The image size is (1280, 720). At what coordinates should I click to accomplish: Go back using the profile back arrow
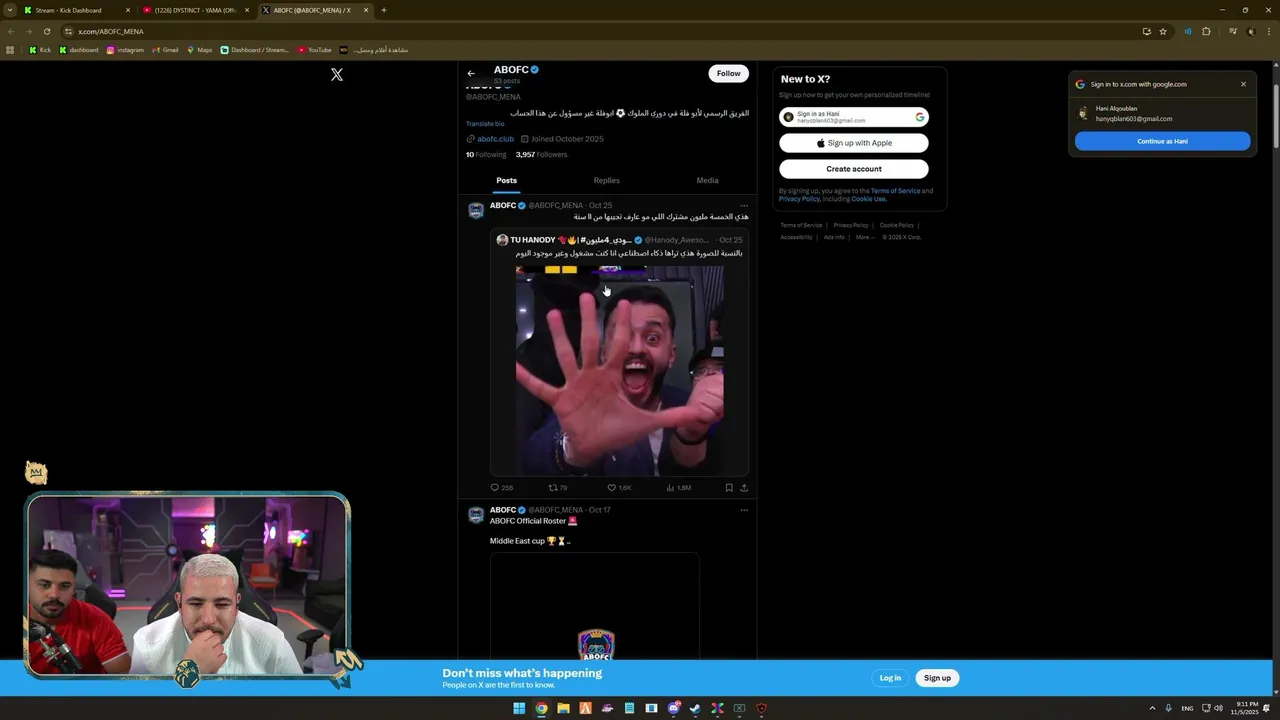point(471,73)
